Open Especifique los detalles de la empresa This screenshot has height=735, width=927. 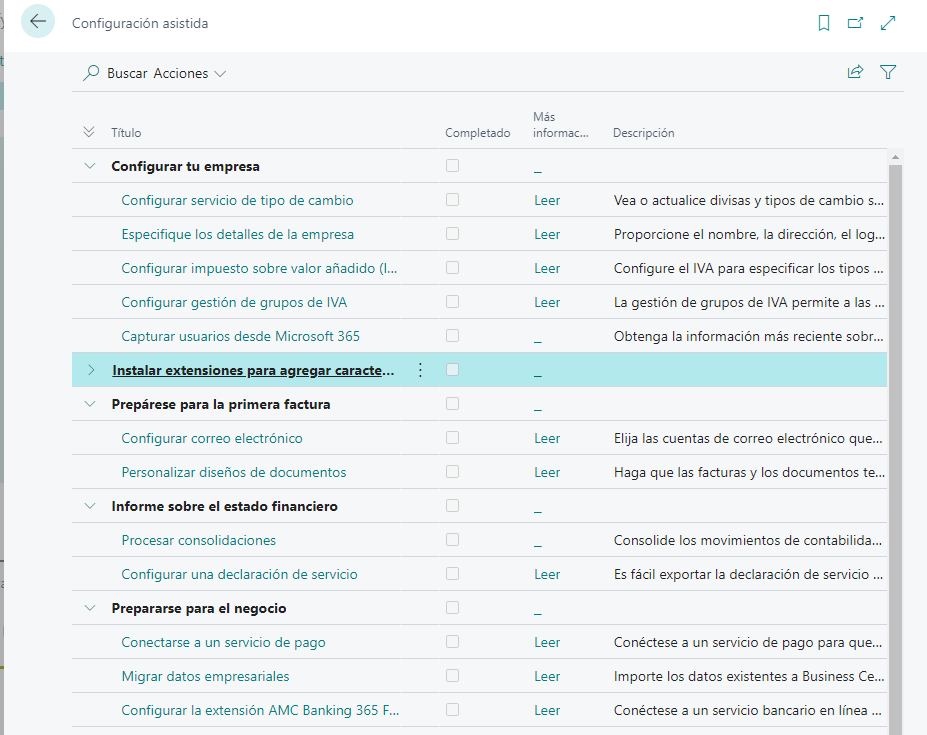click(x=238, y=234)
